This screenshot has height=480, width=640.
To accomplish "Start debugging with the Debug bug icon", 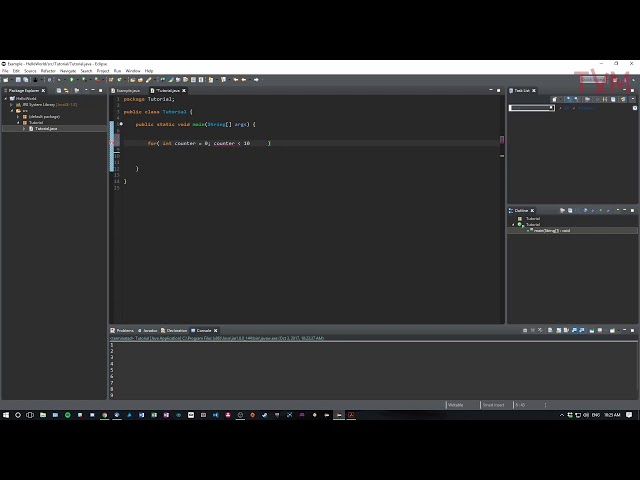I will pos(59,80).
